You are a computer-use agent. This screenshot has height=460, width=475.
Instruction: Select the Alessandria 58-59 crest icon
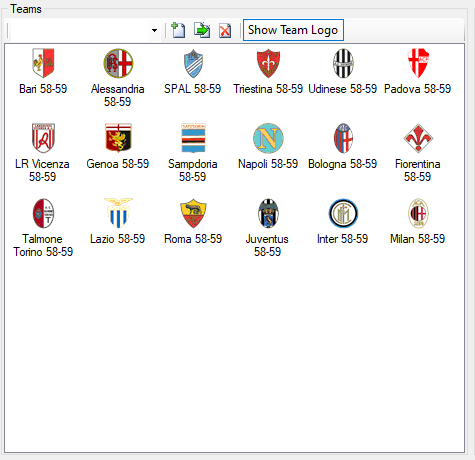pos(118,63)
